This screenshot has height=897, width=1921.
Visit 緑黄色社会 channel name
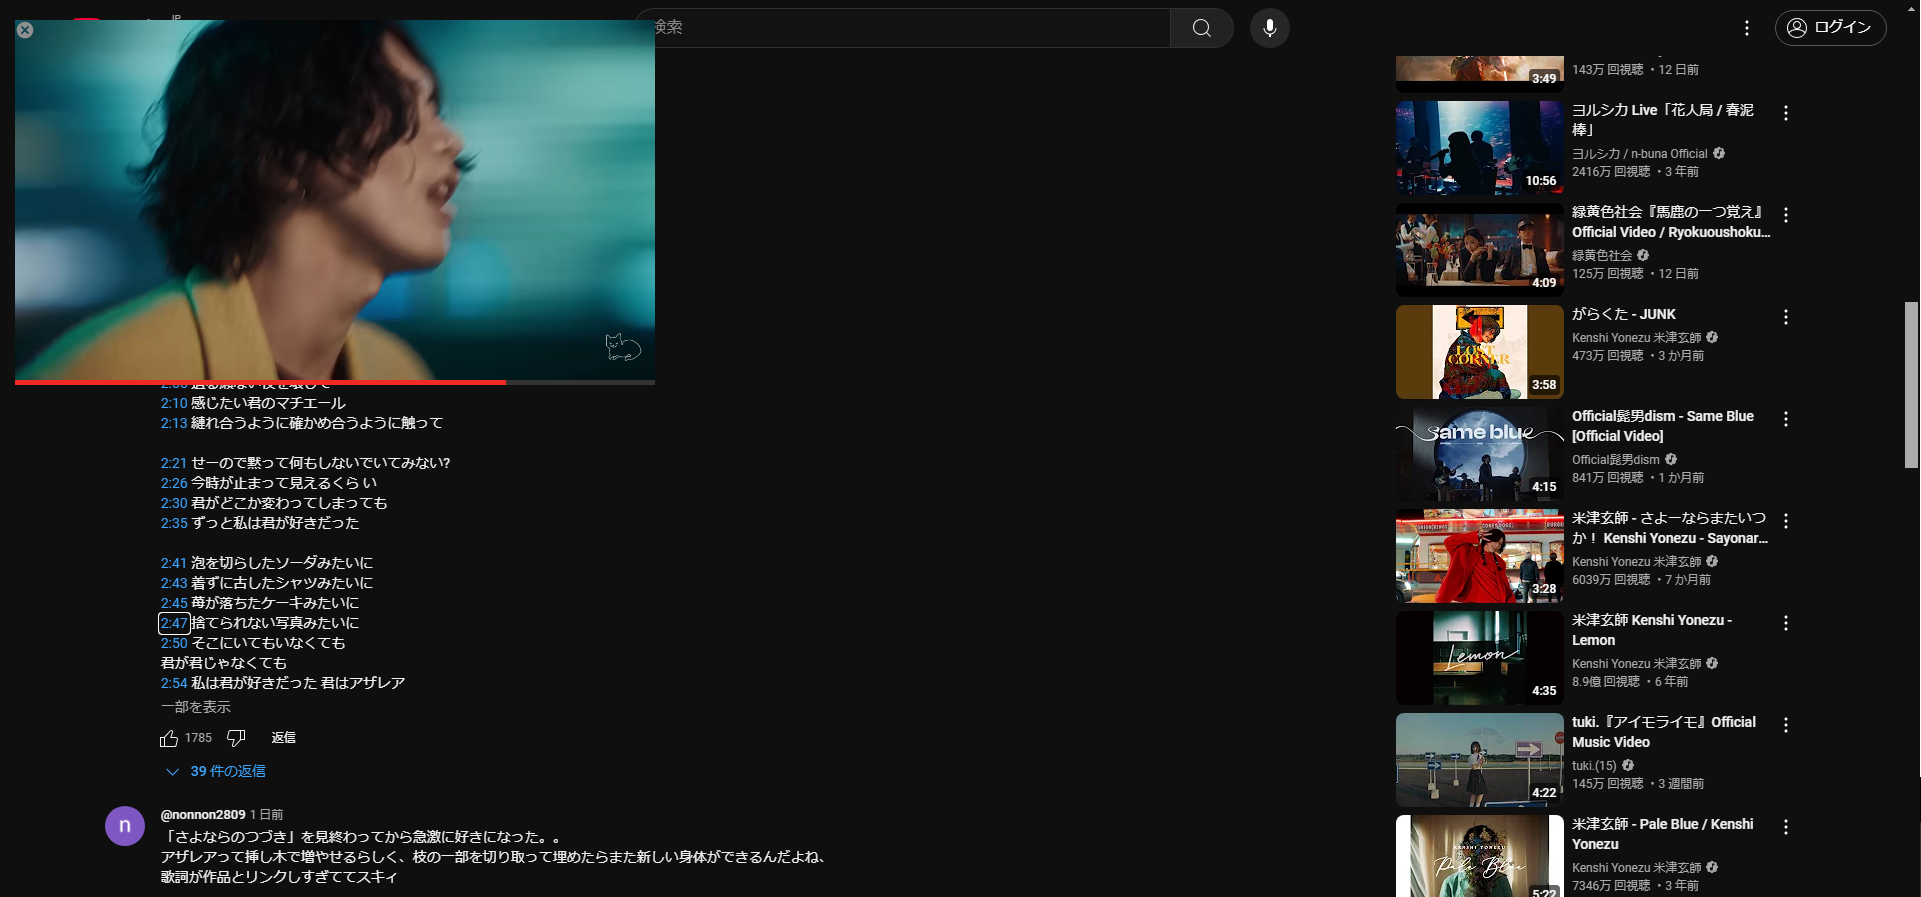(x=1602, y=256)
